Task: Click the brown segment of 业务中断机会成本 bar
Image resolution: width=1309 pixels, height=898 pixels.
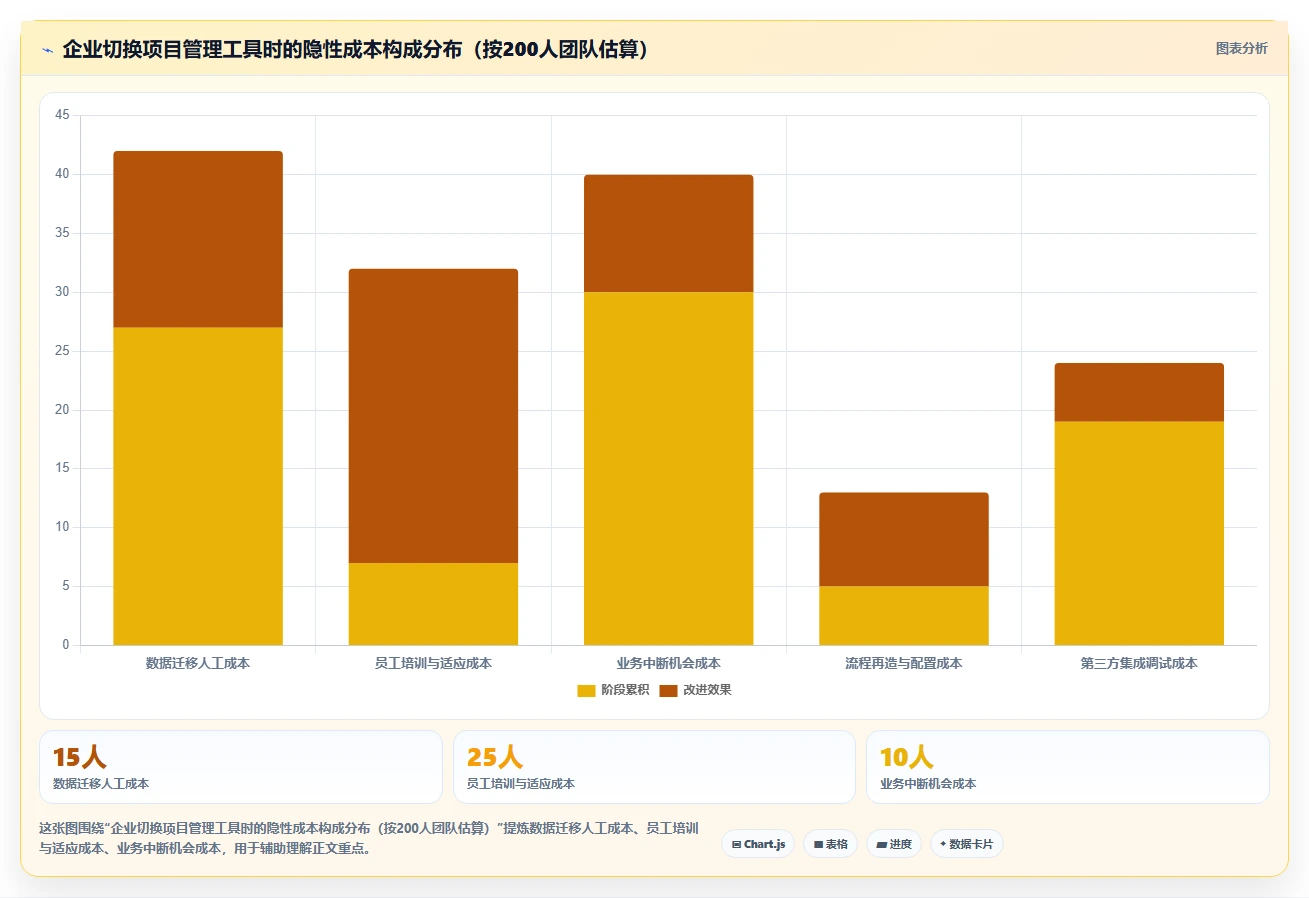Action: pyautogui.click(x=669, y=233)
